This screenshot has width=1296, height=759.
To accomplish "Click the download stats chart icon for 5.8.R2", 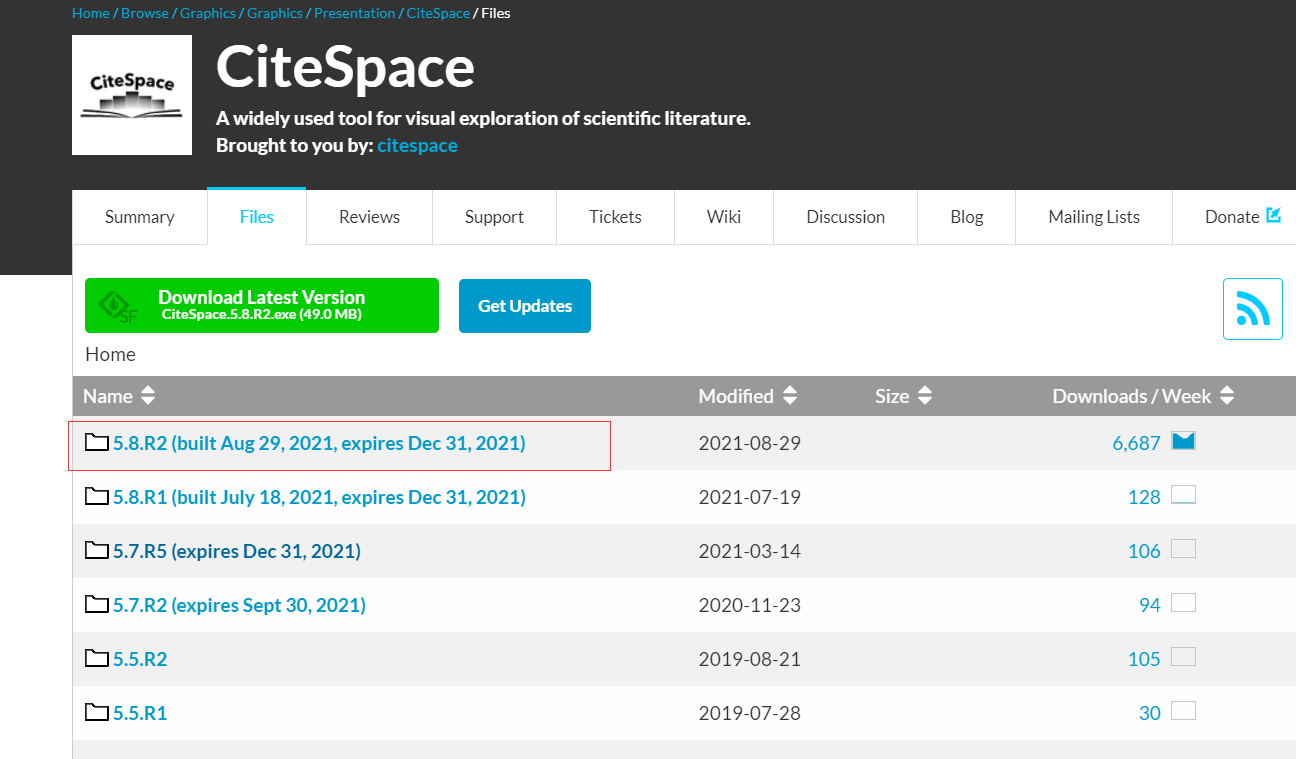I will coord(1184,441).
